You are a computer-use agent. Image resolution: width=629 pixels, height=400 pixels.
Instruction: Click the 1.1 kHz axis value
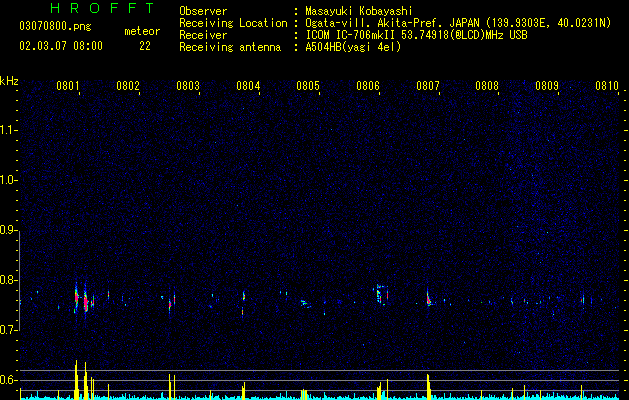(9, 130)
